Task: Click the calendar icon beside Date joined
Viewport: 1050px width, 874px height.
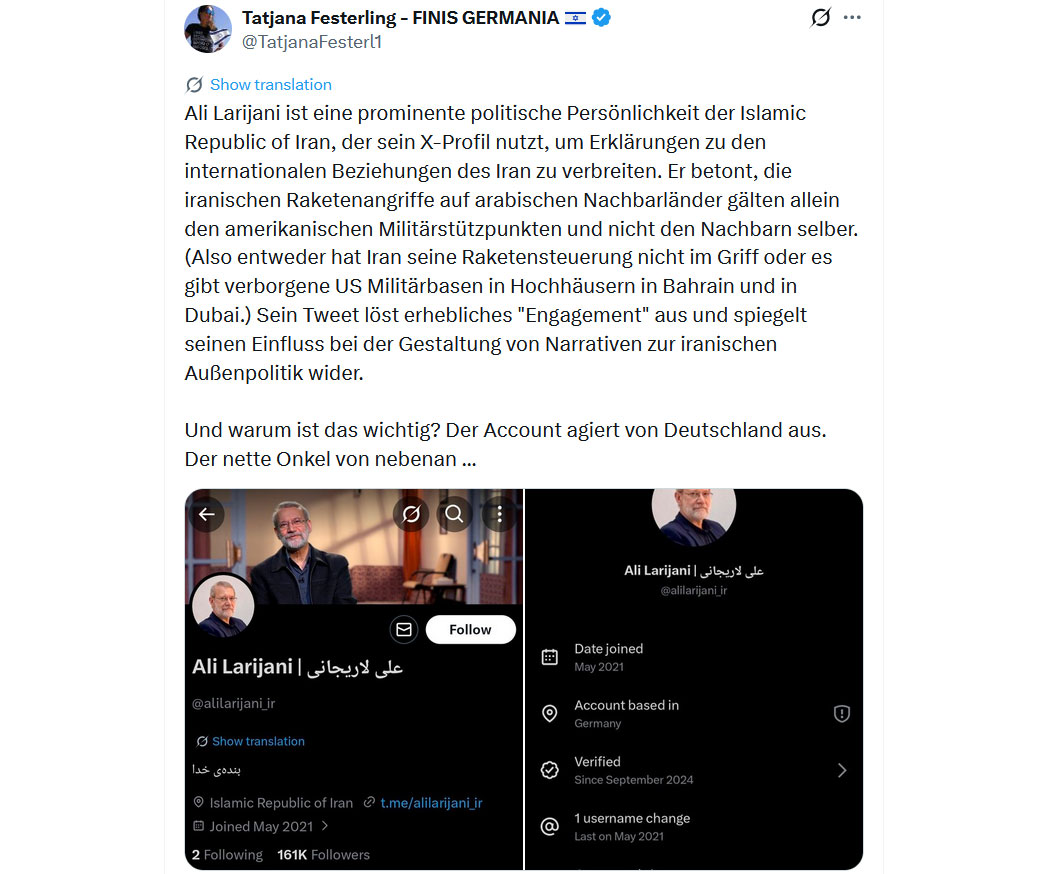Action: [x=549, y=657]
